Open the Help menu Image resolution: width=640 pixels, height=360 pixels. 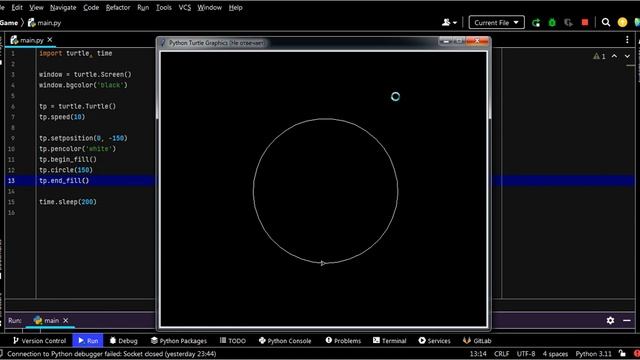(236, 7)
